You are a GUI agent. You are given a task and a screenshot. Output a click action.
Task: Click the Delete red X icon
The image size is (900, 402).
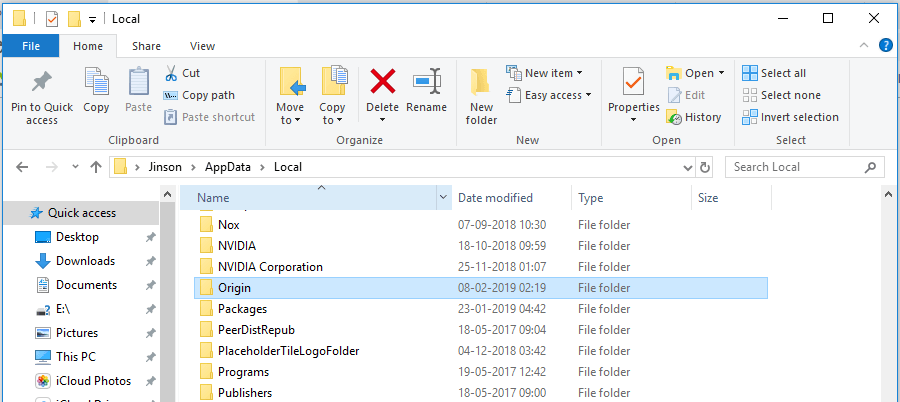(x=382, y=81)
